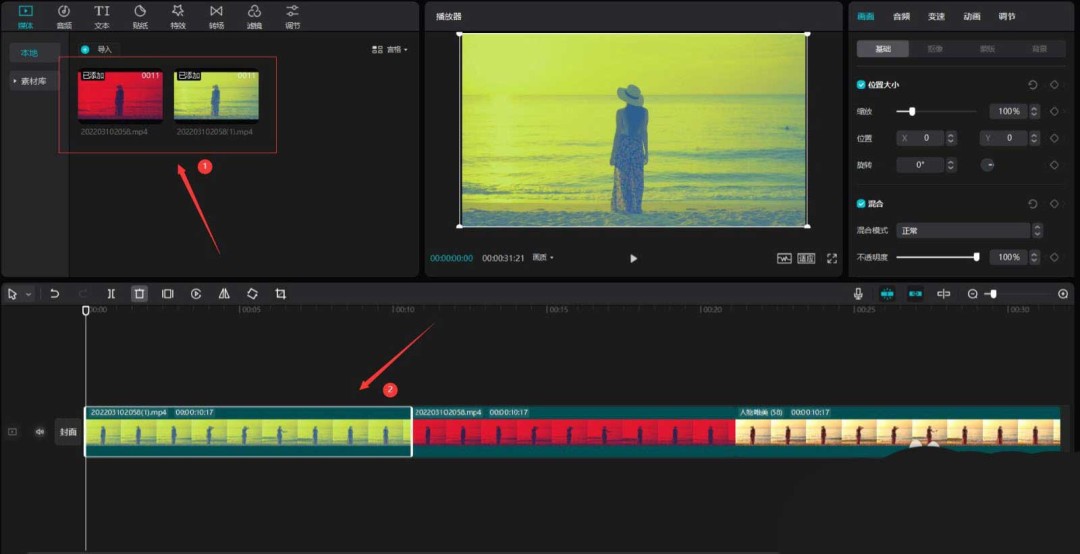Open the 特效 (effects) panel icon

click(x=178, y=15)
